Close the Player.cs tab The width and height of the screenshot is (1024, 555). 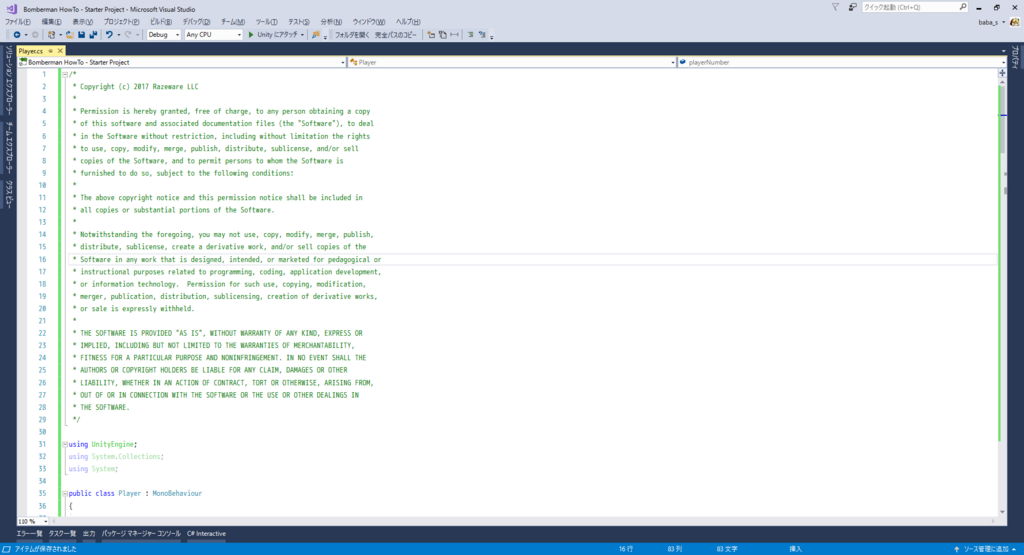(x=60, y=51)
